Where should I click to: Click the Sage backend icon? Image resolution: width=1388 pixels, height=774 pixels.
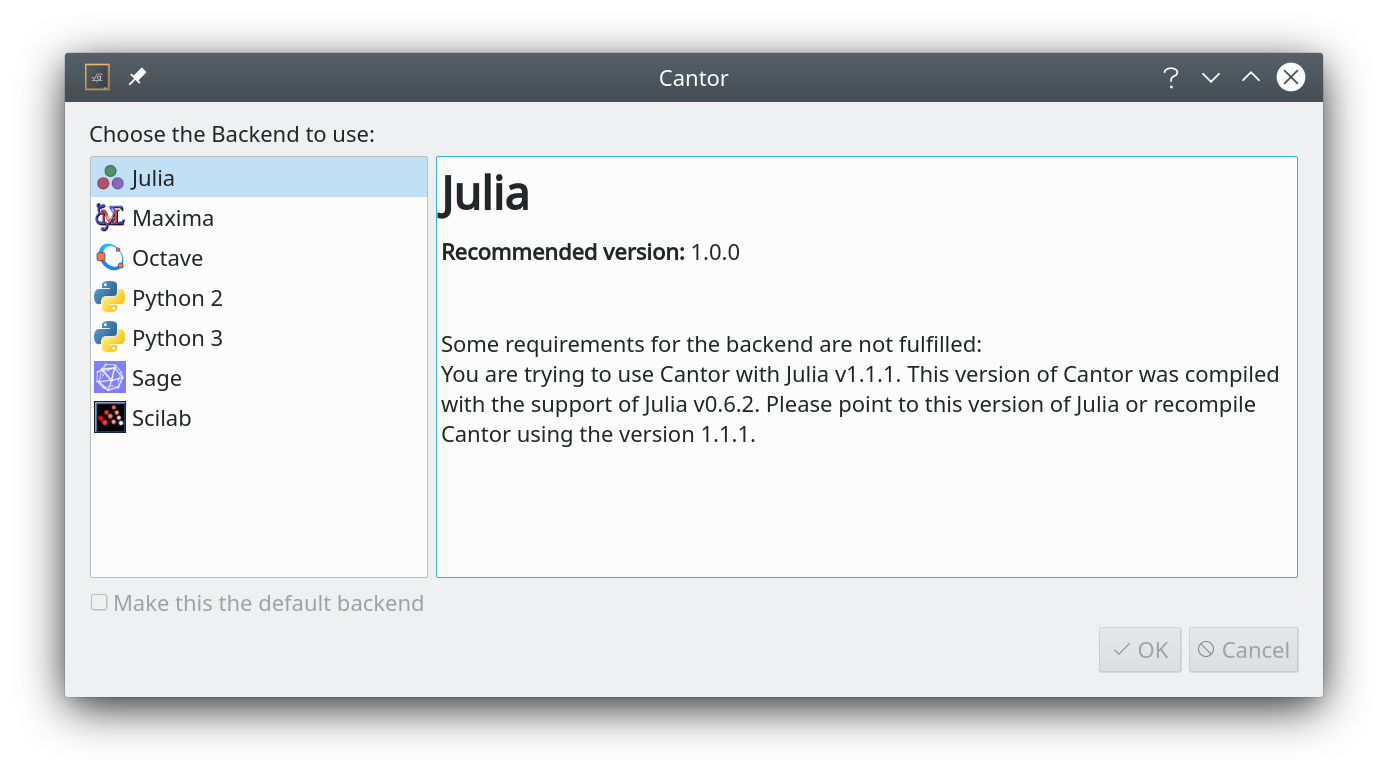110,377
